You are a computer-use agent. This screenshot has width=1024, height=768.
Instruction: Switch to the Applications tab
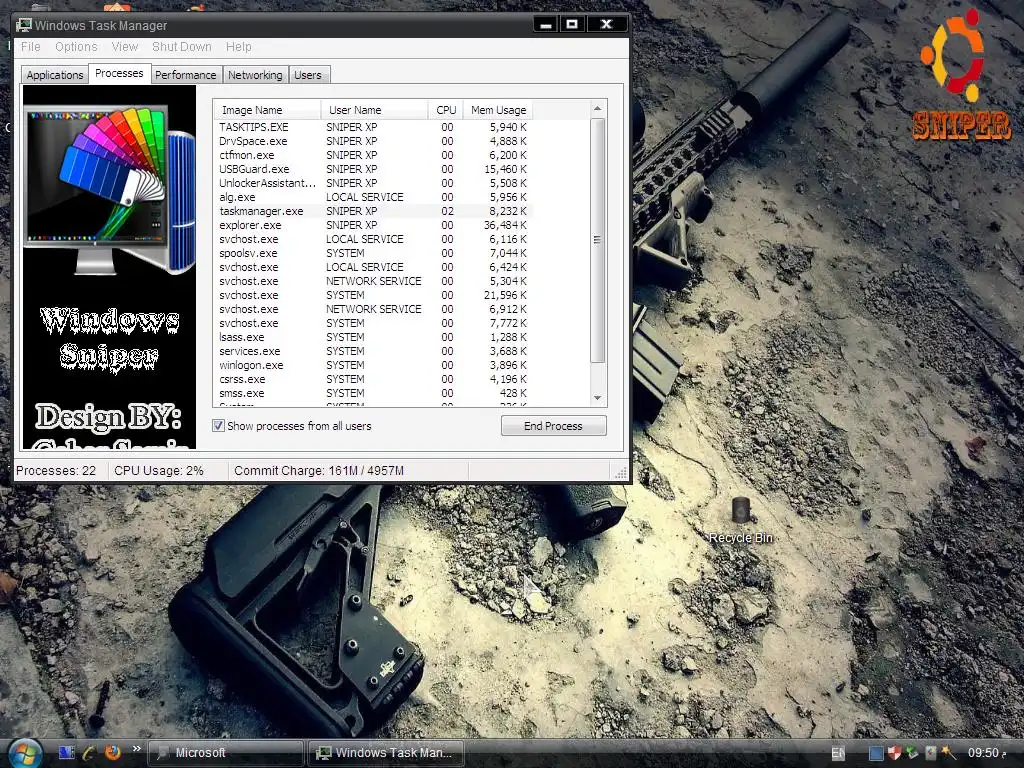(55, 75)
